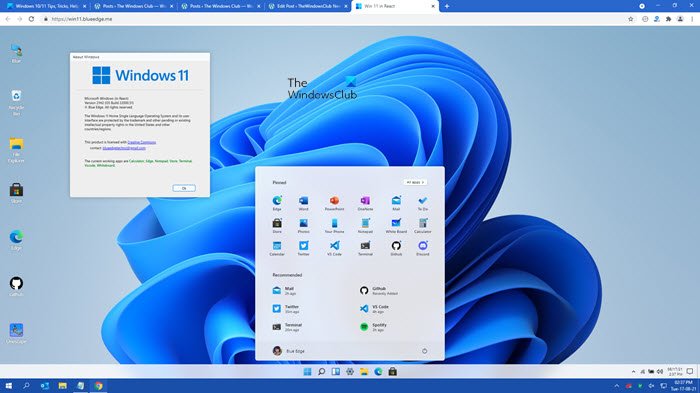Screen dimensions: 700x393
Task: Switch to Edit Post browser tab
Action: [x=308, y=6]
